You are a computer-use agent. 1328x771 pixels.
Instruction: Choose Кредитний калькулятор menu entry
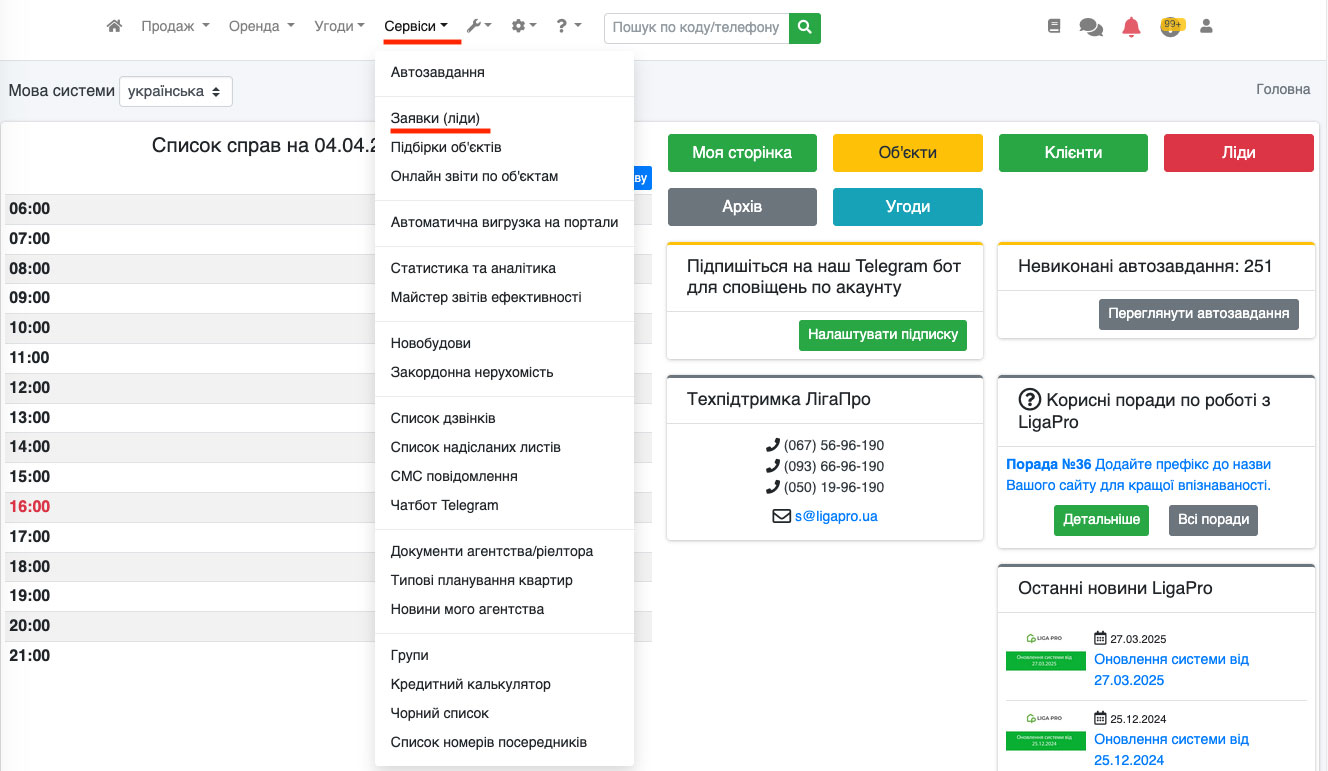(470, 684)
